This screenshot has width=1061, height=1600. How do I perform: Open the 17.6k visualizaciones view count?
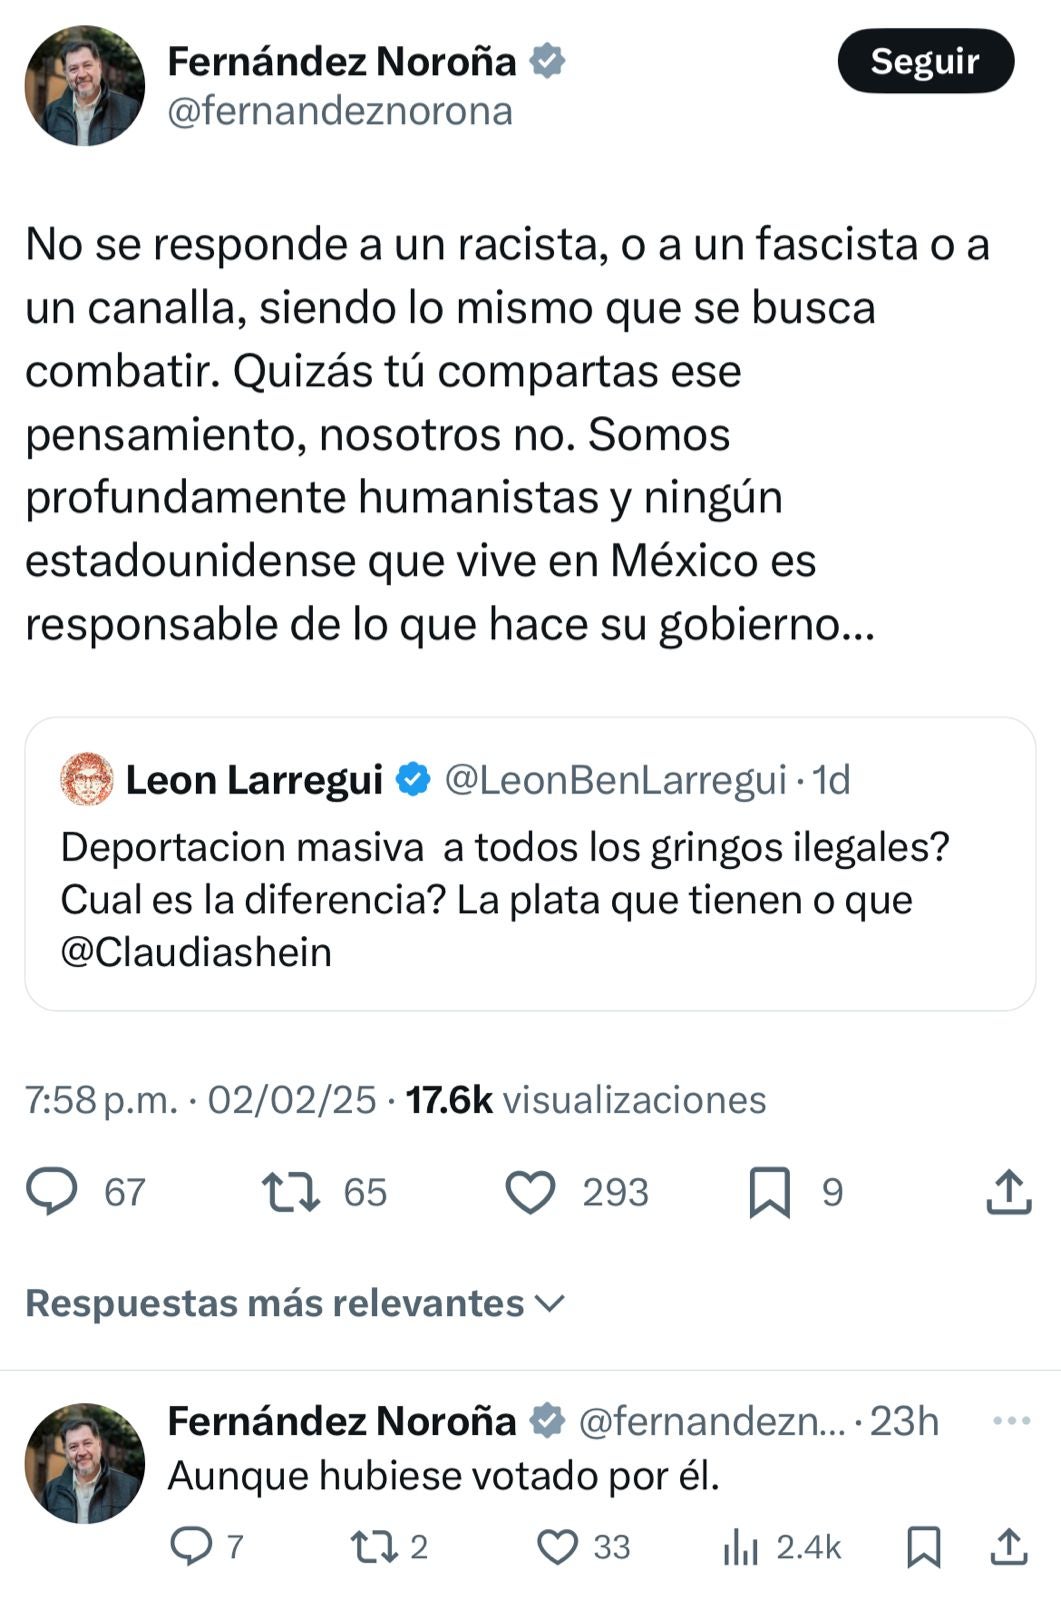585,1099
